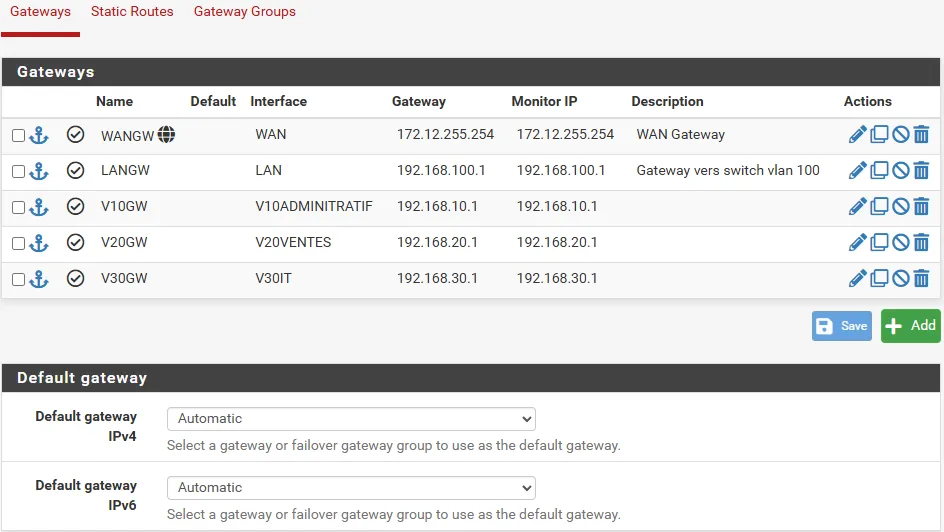Switch to the Static Routes tab
944x532 pixels.
(132, 11)
